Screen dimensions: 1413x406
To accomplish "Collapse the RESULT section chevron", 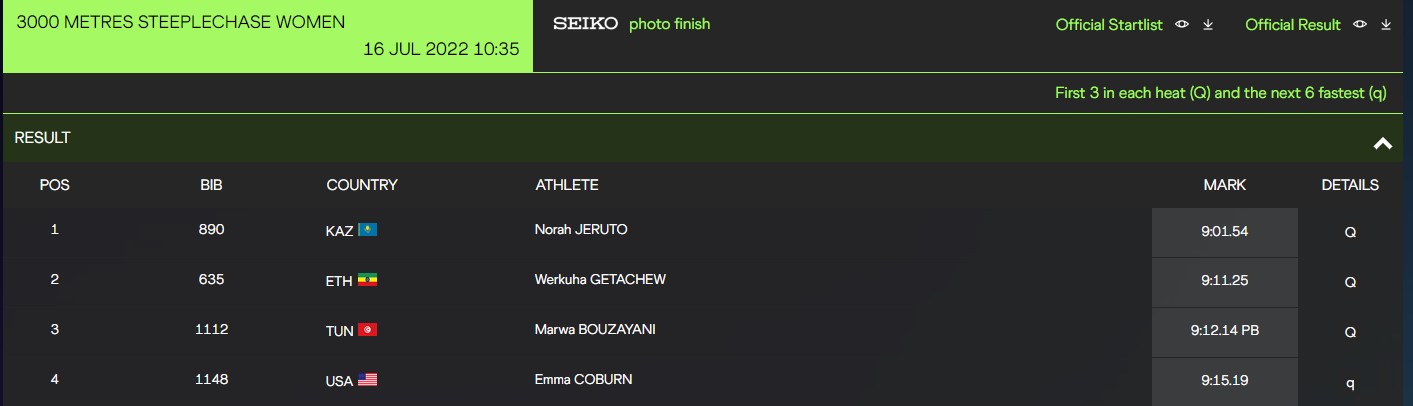I will click(x=1383, y=143).
